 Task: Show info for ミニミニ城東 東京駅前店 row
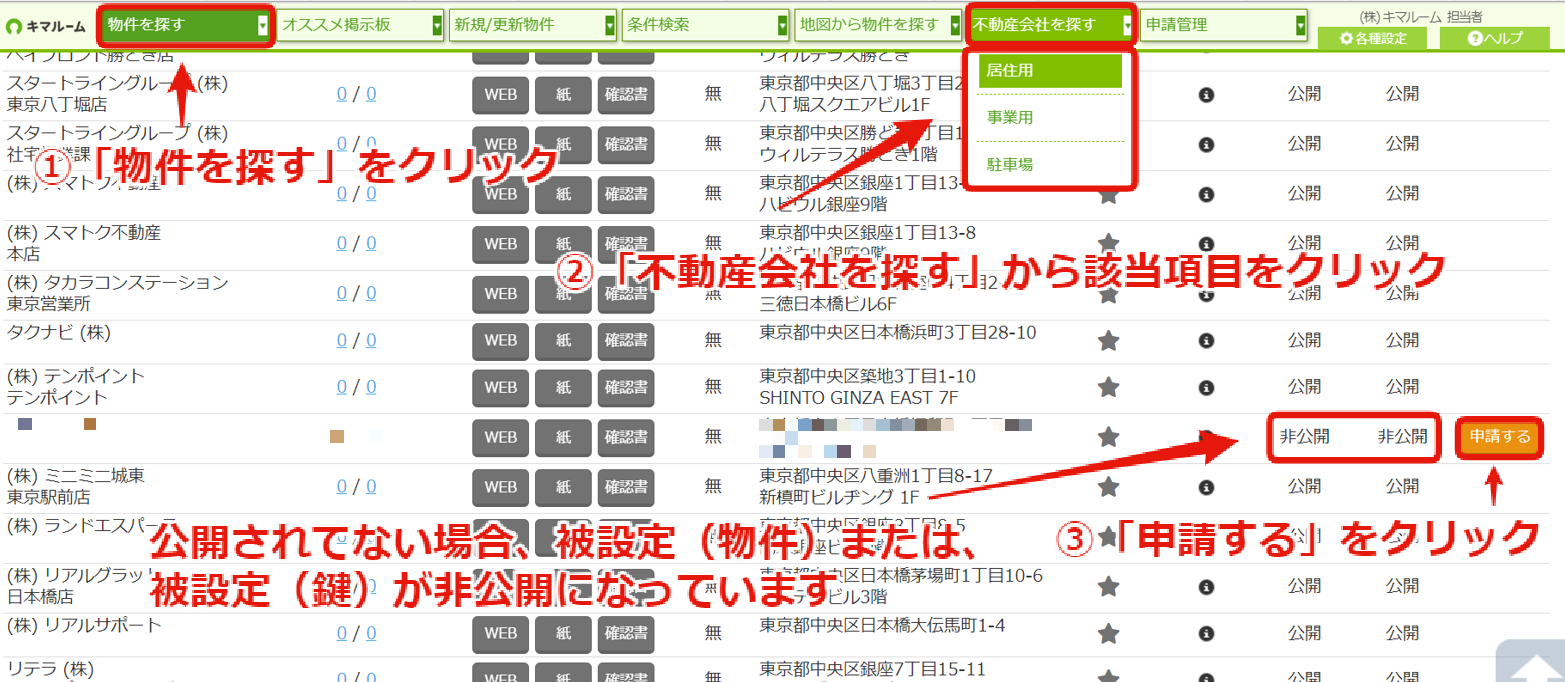tap(1206, 486)
